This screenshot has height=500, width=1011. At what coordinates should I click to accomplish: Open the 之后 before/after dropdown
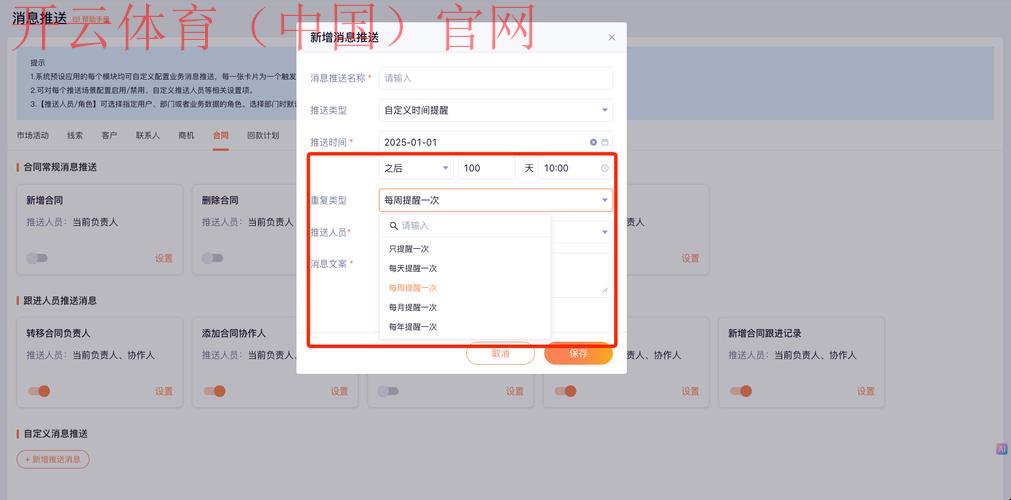pos(416,168)
